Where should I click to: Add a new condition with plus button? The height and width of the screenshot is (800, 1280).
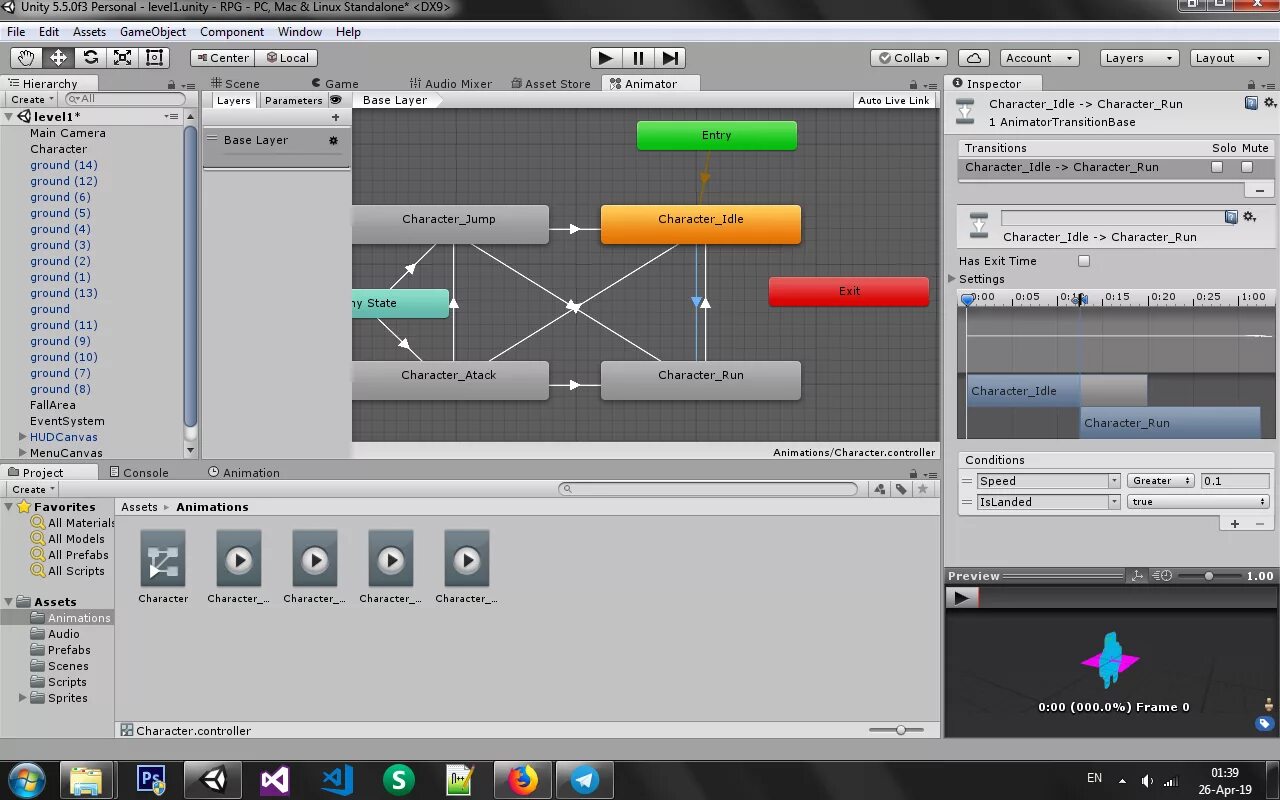pyautogui.click(x=1235, y=524)
